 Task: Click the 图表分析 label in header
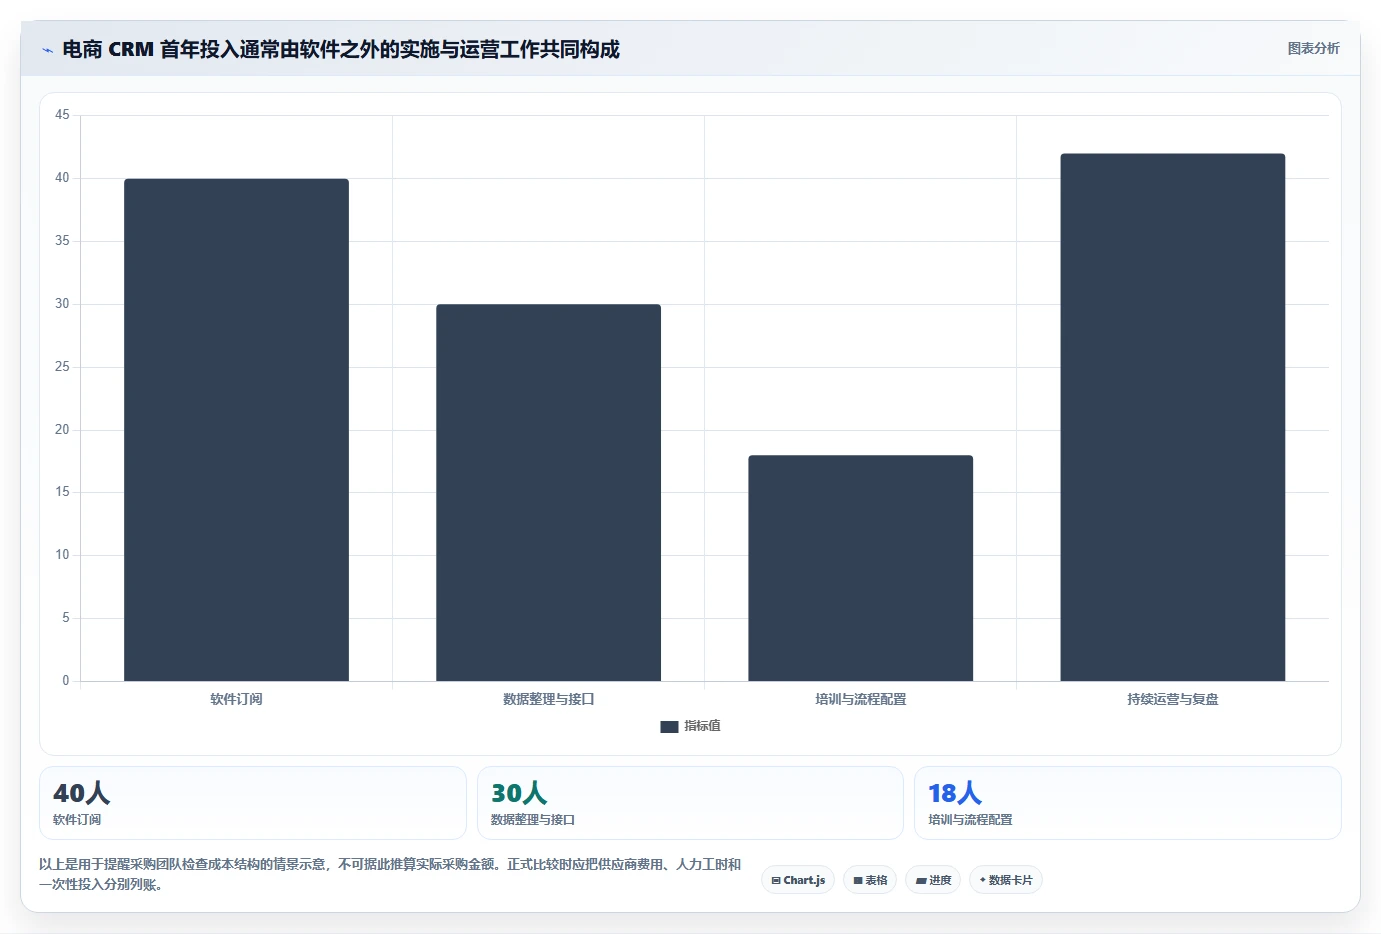point(1313,48)
